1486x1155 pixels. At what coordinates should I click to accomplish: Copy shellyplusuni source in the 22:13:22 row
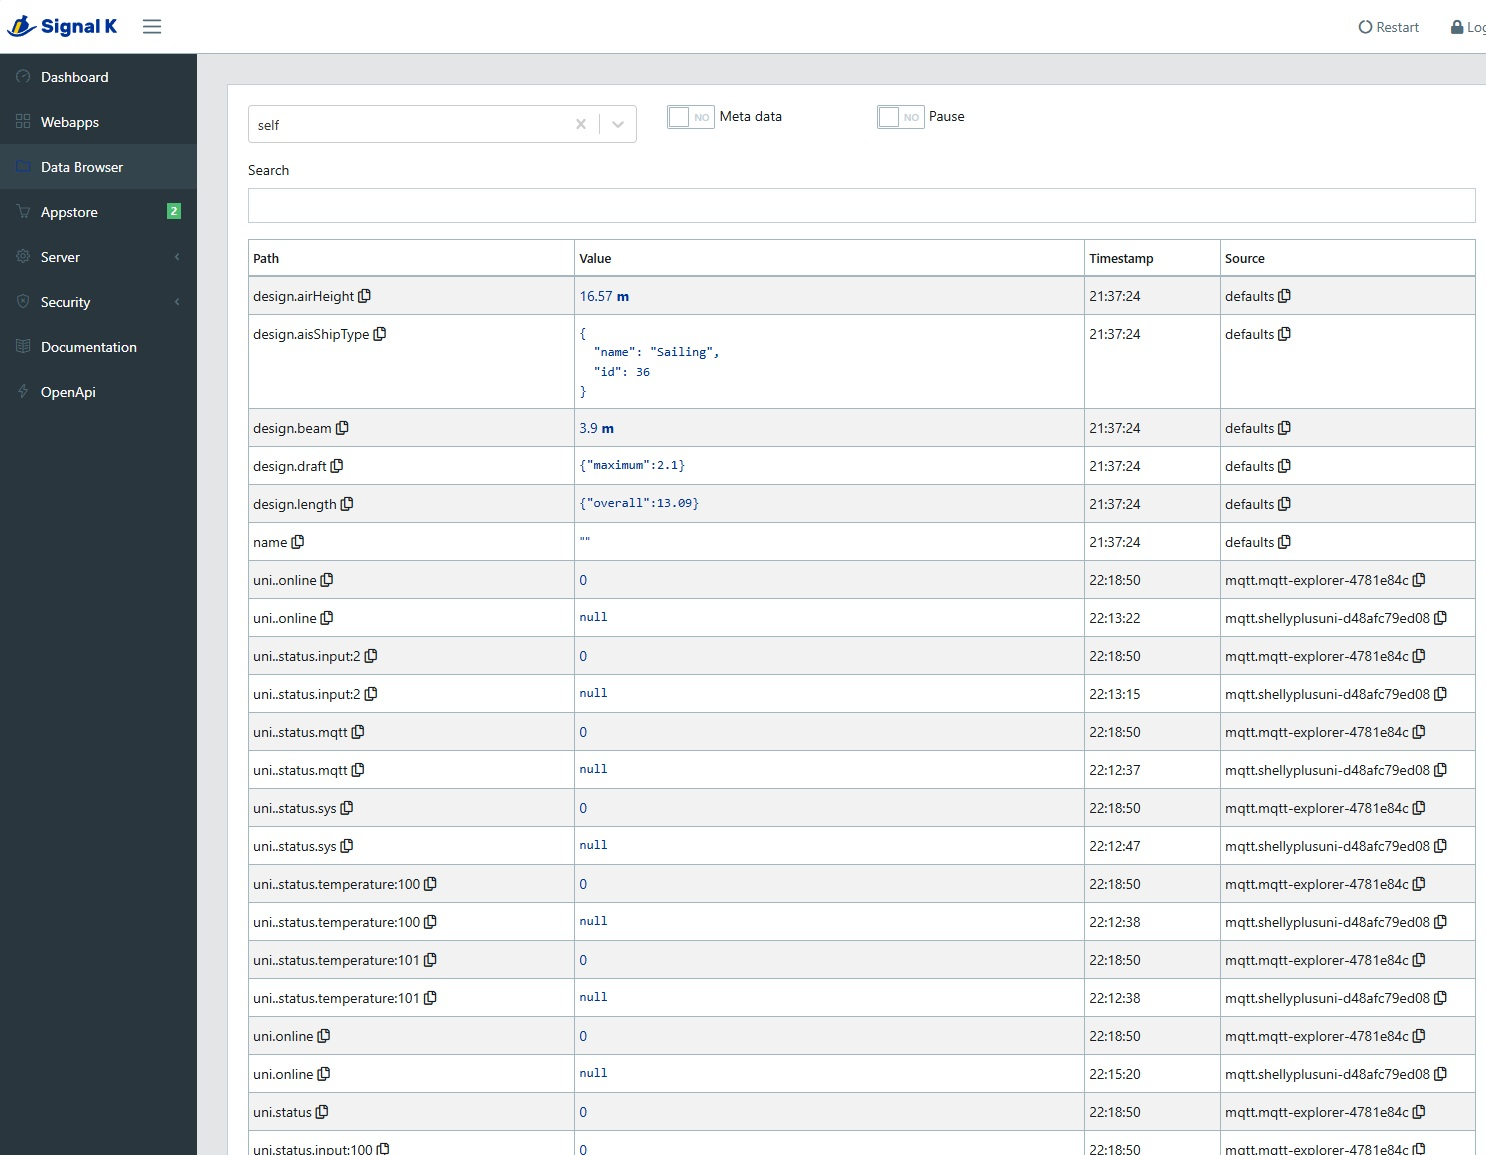tap(1441, 618)
